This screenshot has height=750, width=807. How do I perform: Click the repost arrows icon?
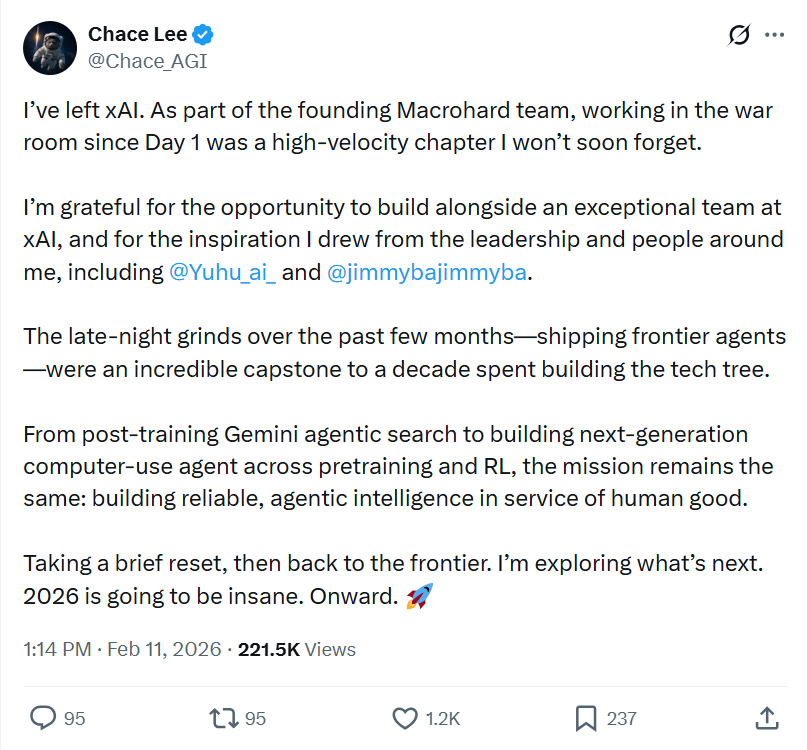[x=223, y=717]
